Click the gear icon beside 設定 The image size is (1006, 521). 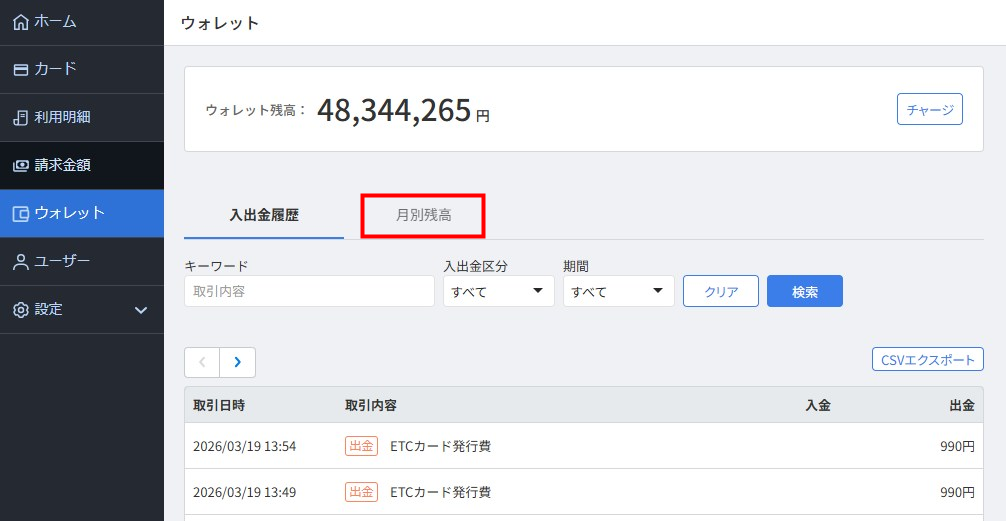[20, 310]
